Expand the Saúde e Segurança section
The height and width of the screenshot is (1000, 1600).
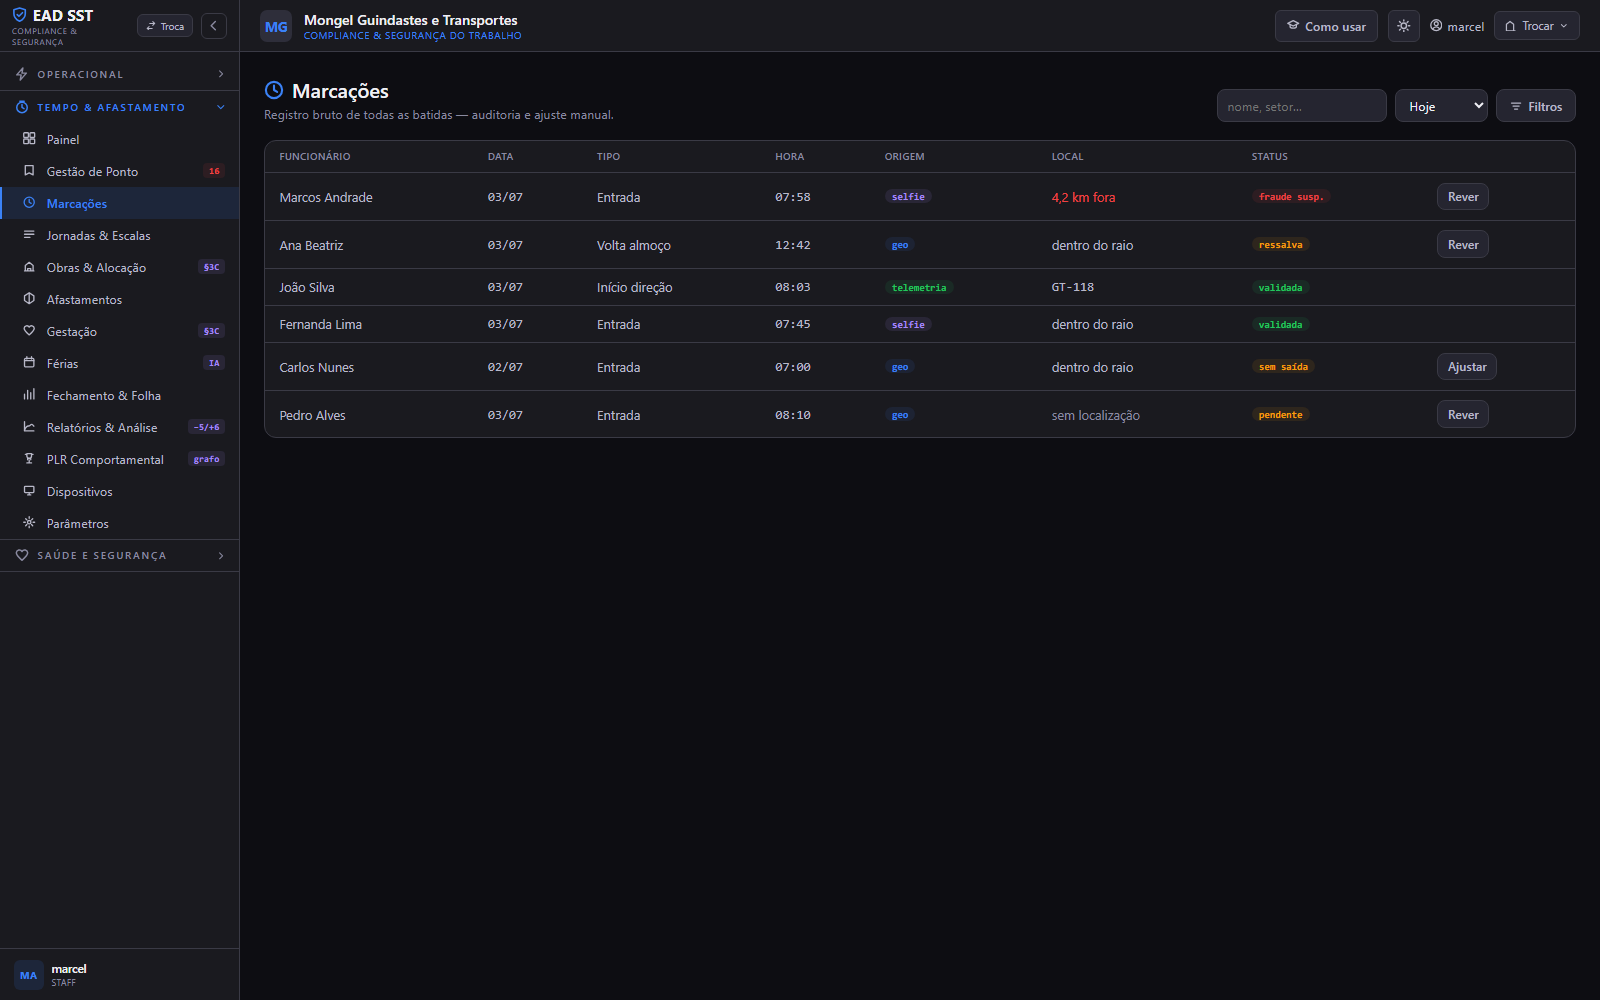point(119,555)
